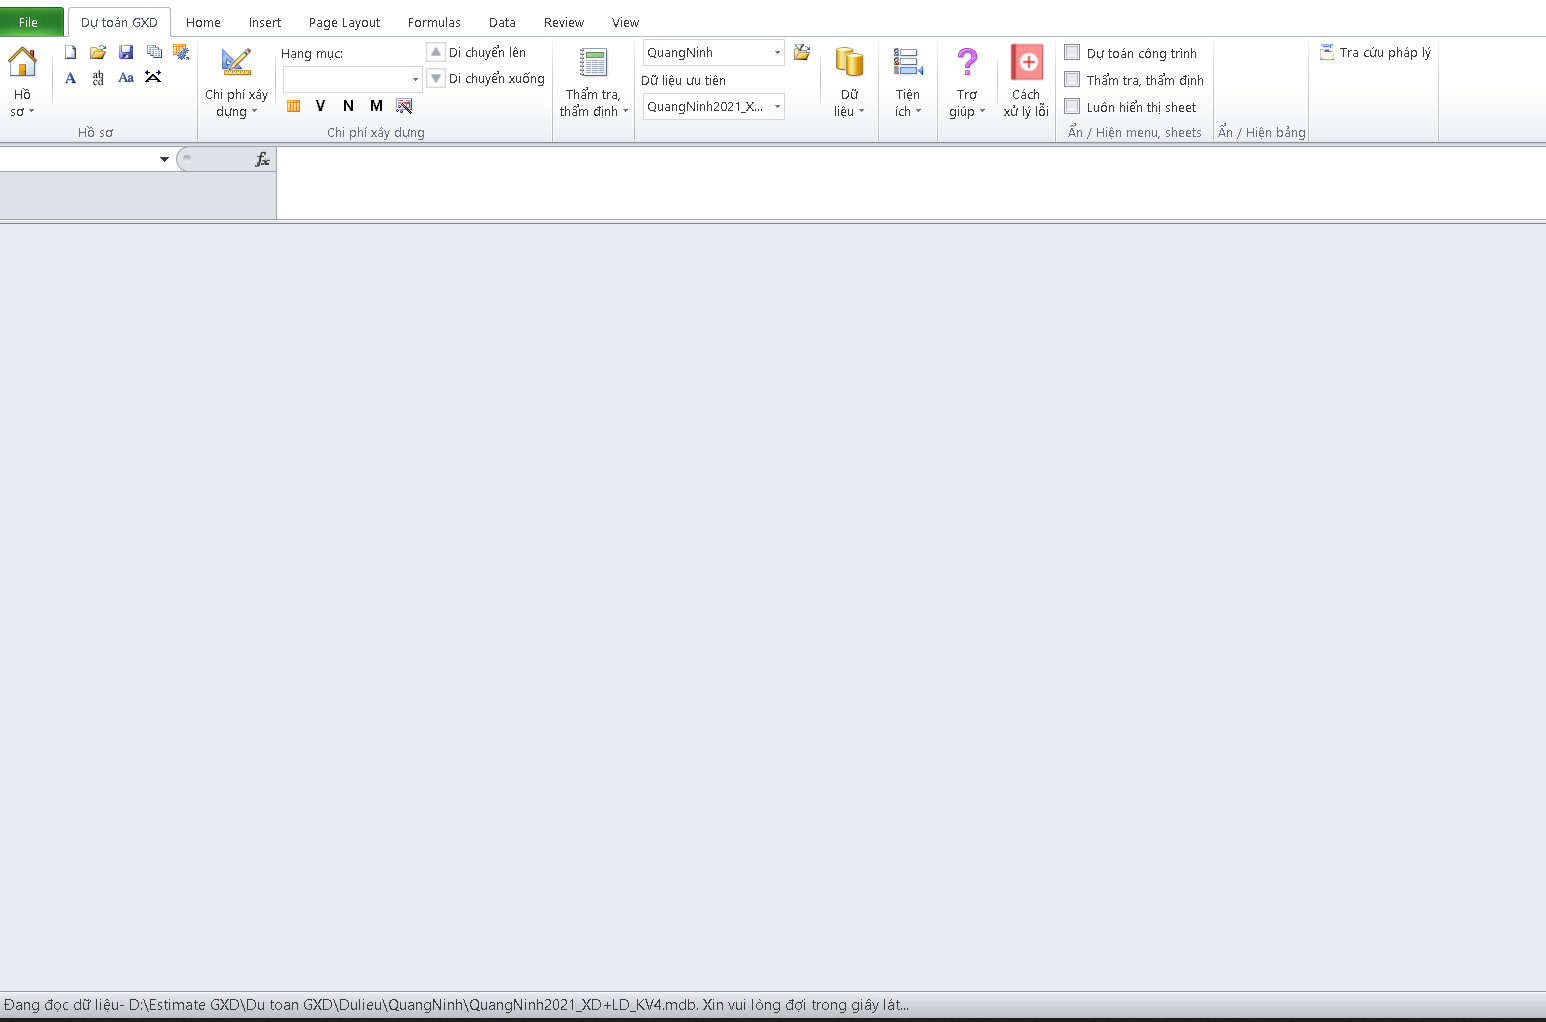
Task: Click the save floppy disk icon
Action: click(126, 52)
